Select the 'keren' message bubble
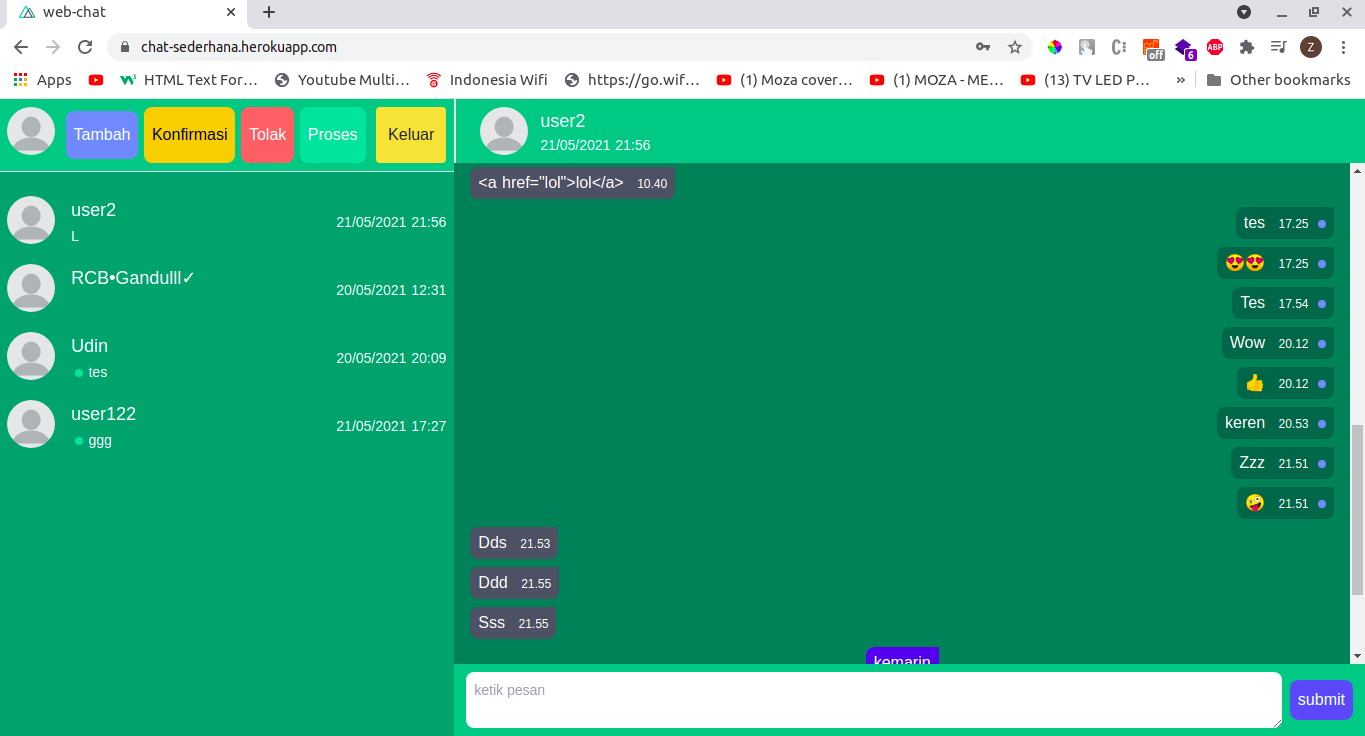Image resolution: width=1365 pixels, height=736 pixels. pos(1275,423)
